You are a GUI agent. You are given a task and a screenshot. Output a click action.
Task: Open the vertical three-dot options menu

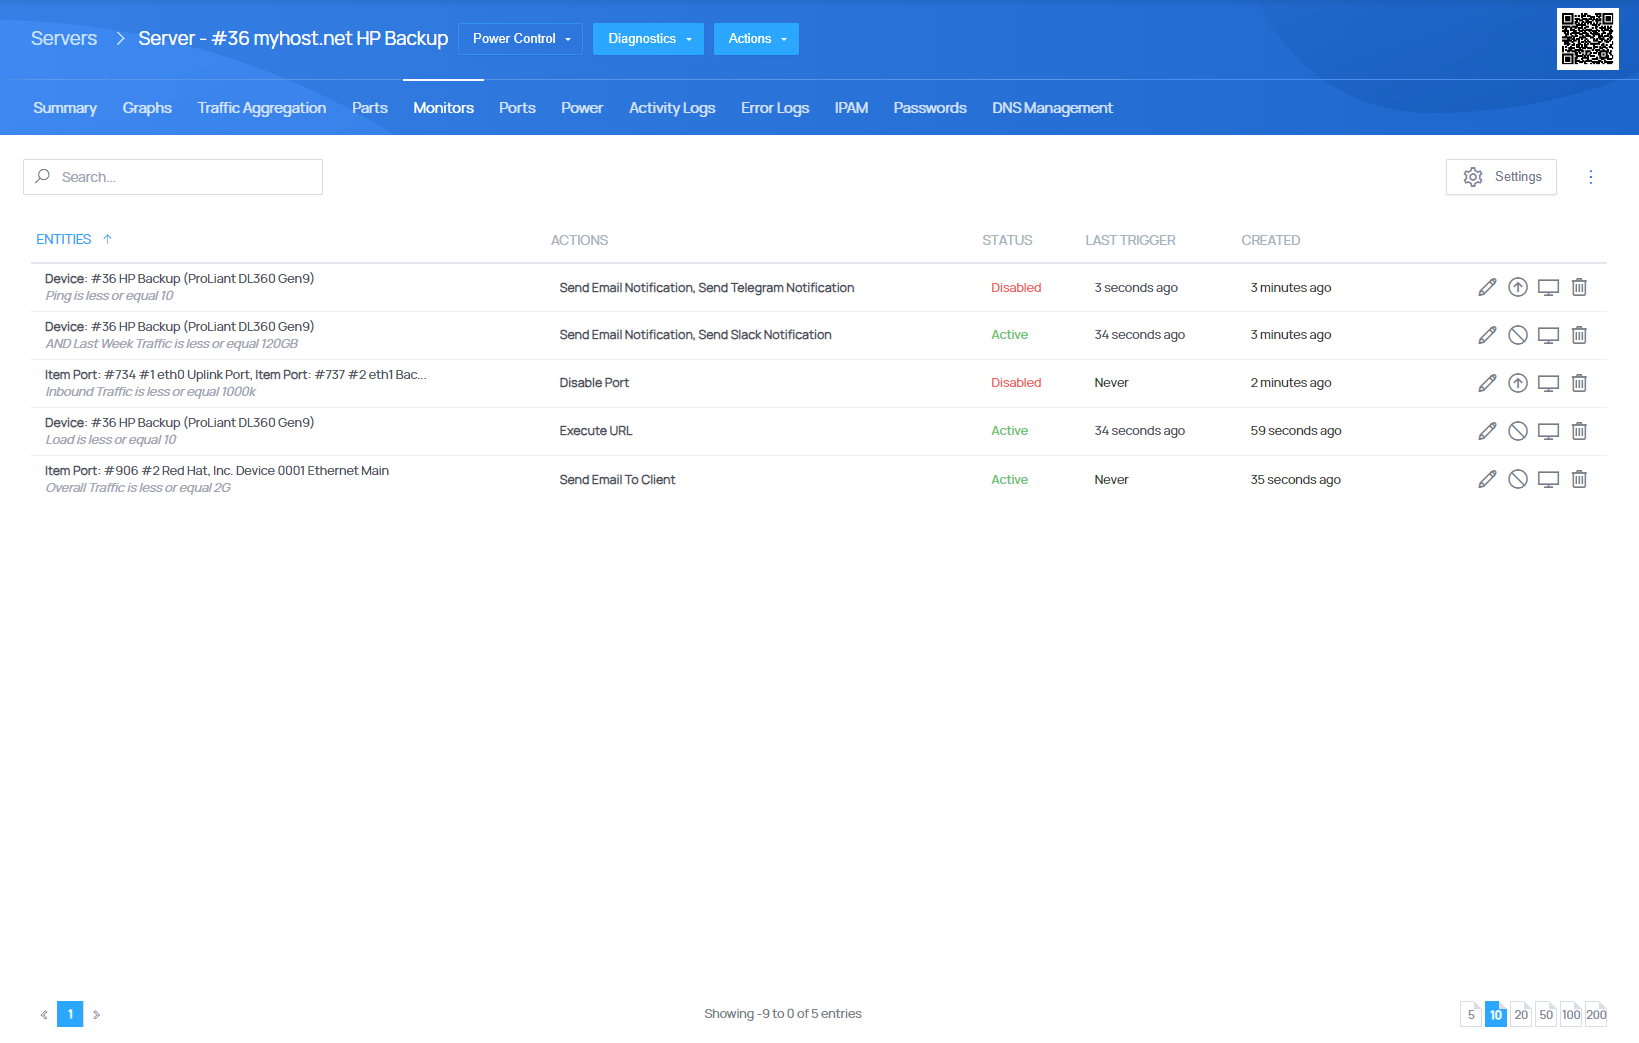point(1591,177)
